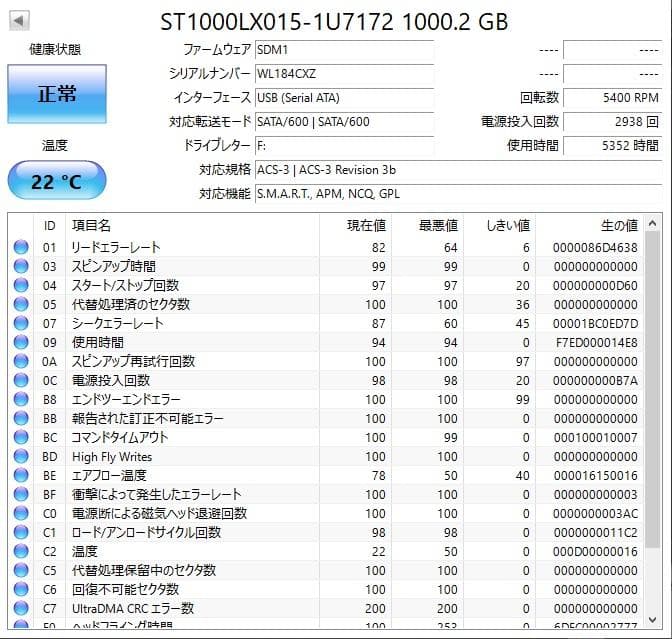Select the 22 °C temperature button

point(57,181)
